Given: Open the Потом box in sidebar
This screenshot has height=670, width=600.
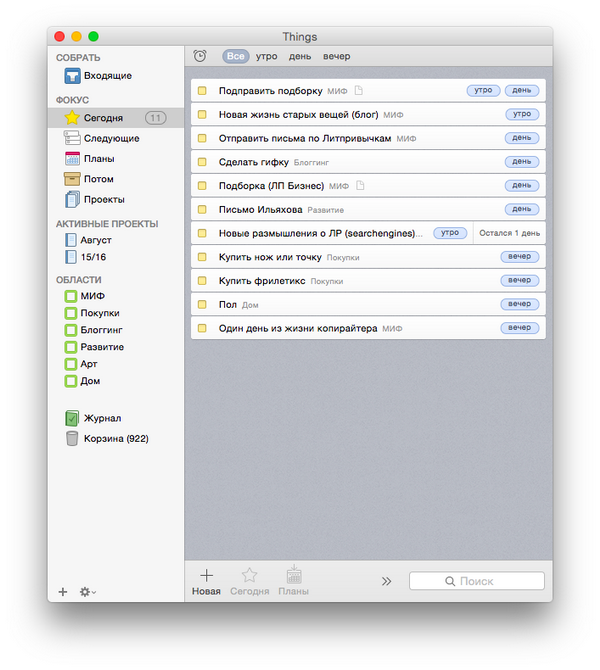Looking at the screenshot, I should [72, 179].
